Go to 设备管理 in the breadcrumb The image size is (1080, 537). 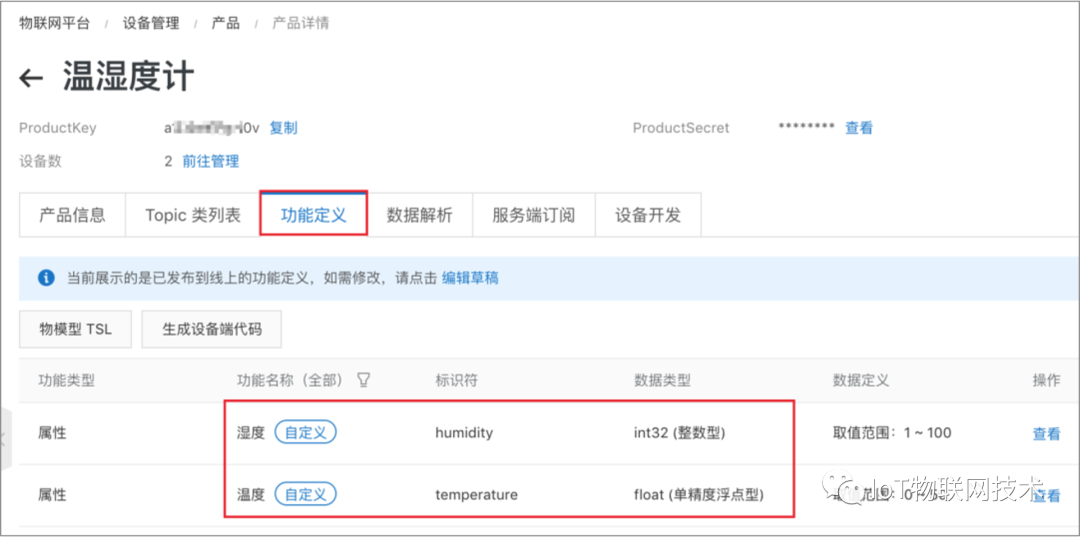tap(151, 23)
